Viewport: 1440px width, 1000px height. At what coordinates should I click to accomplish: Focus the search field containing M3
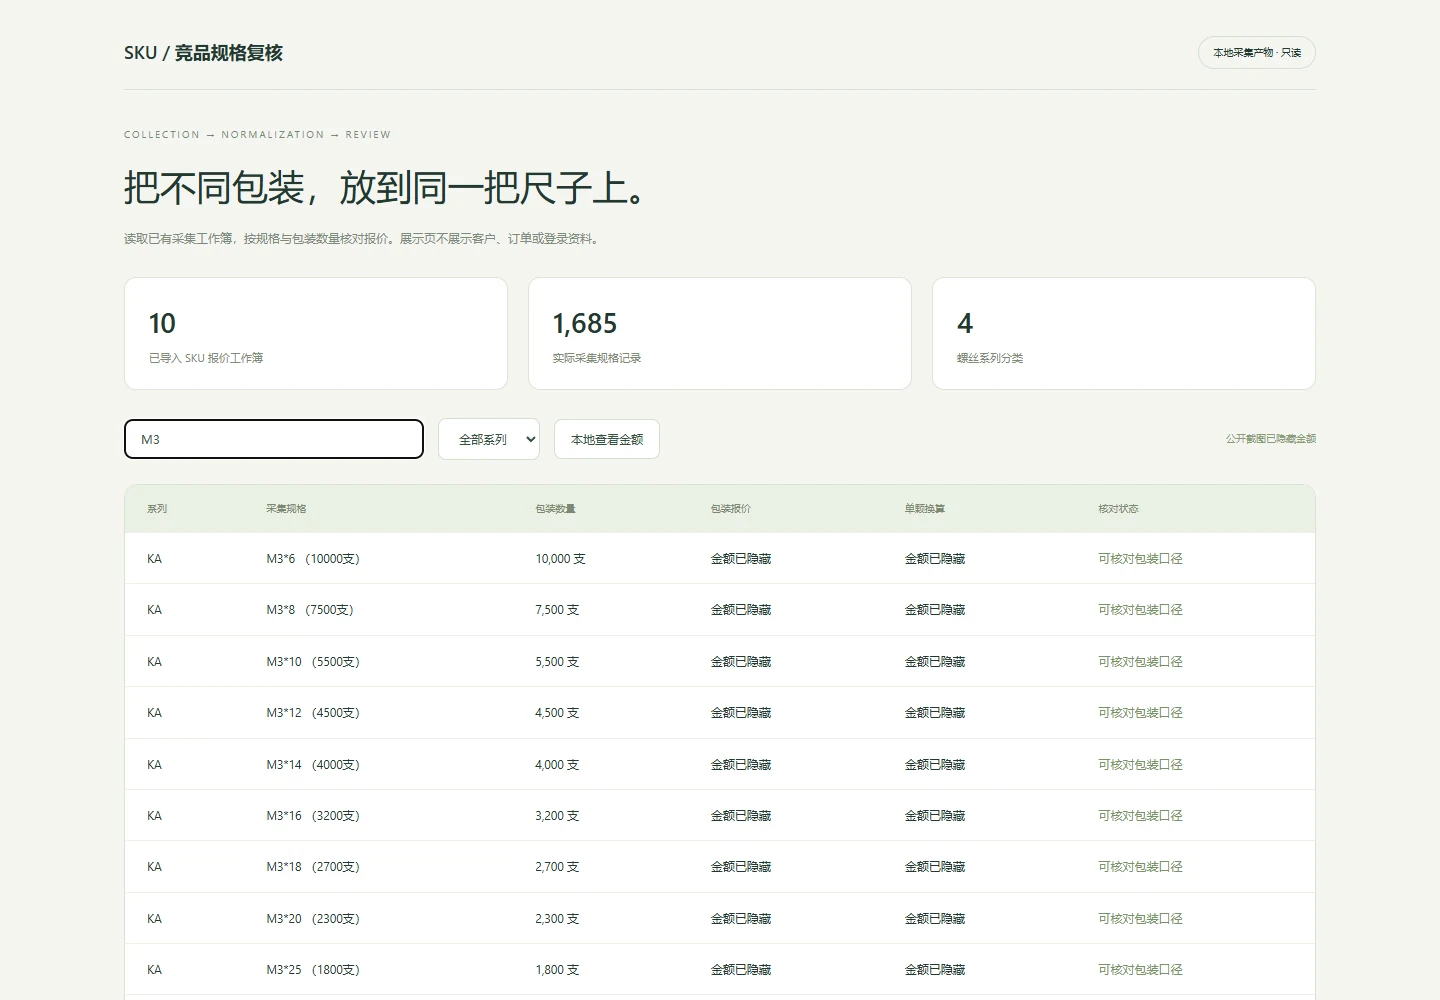point(274,439)
